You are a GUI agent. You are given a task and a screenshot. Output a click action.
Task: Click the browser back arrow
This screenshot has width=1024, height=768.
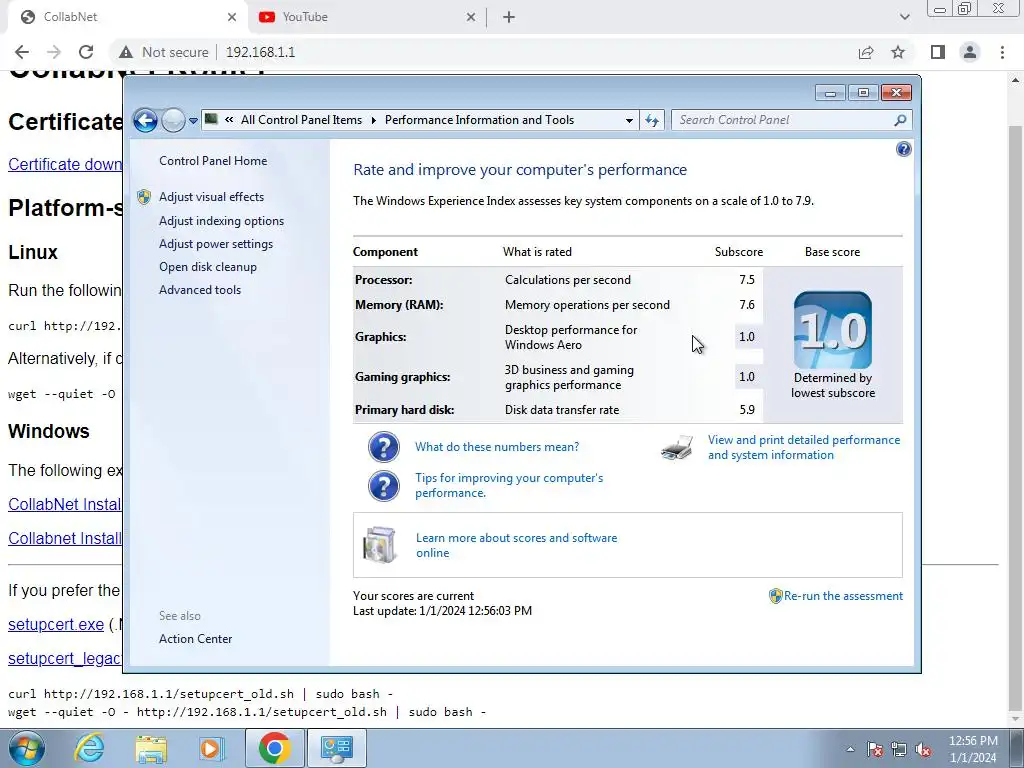22,52
